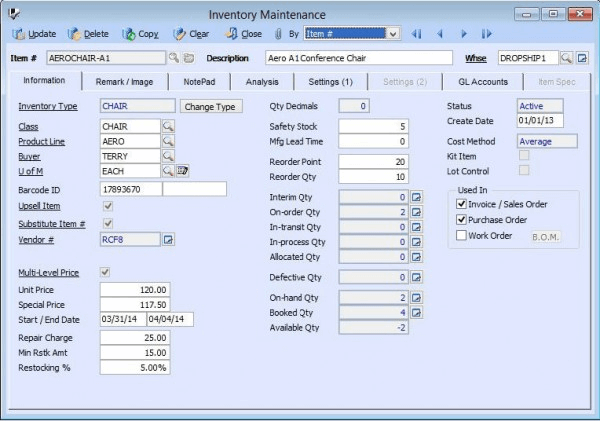Toggle the Kit Item checkbox
600x421 pixels.
click(x=524, y=155)
